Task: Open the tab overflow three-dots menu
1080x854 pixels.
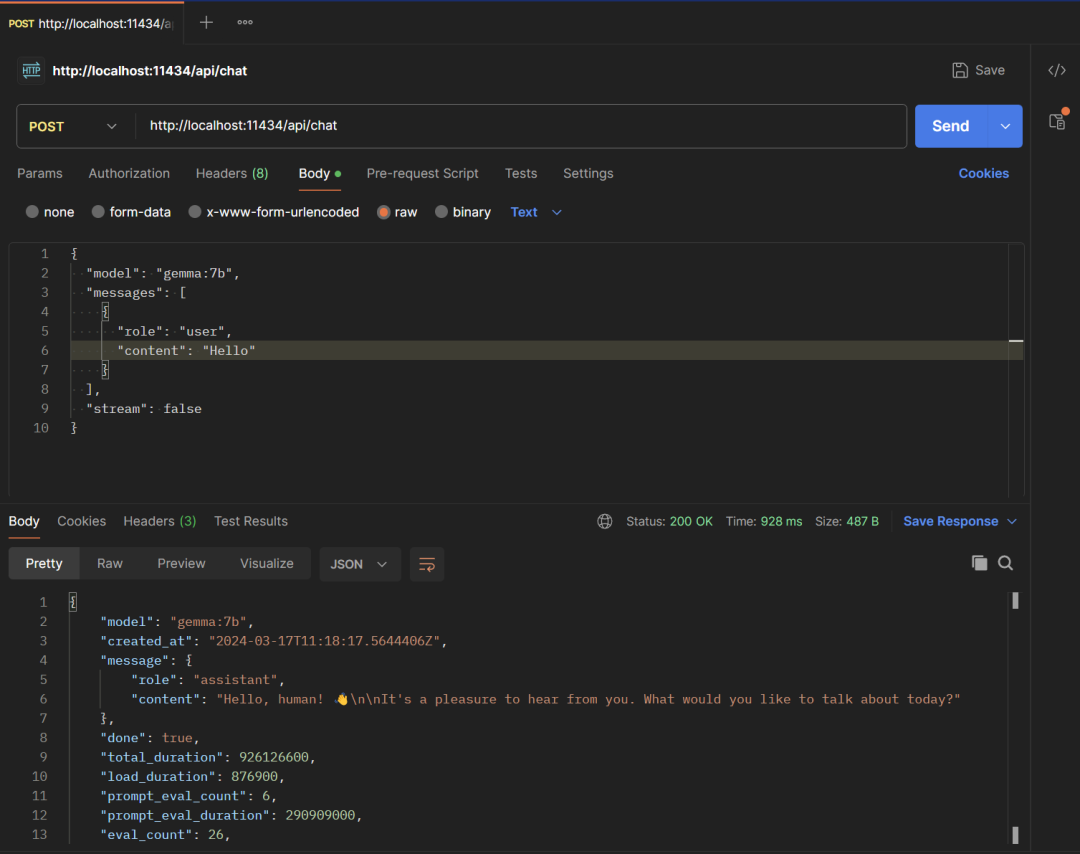Action: tap(245, 22)
